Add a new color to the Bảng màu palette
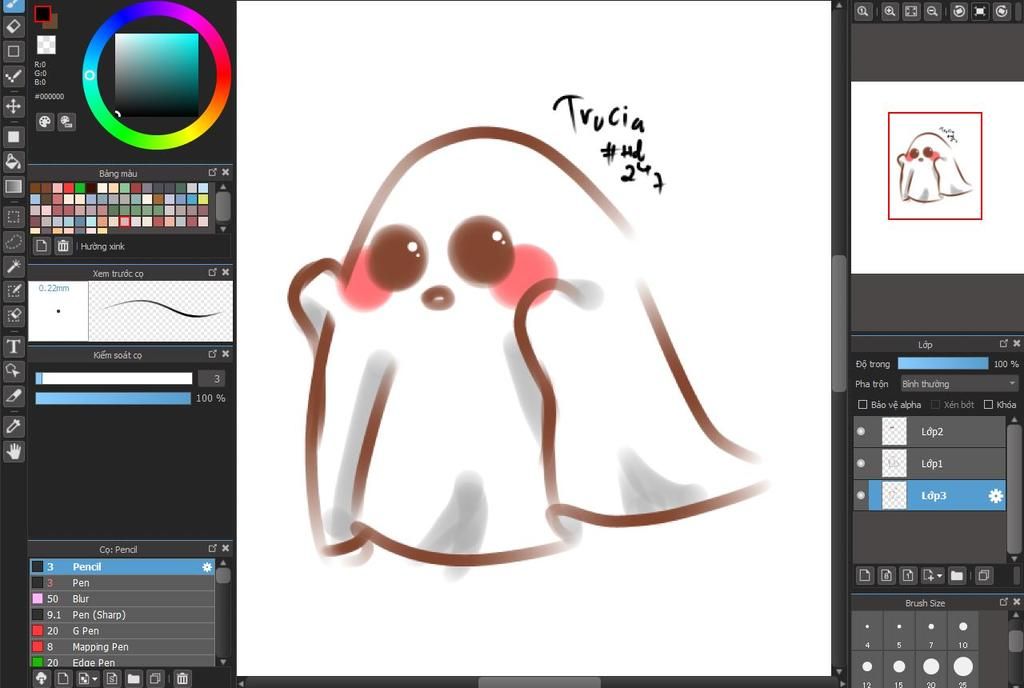The width and height of the screenshot is (1024, 688). [x=41, y=246]
